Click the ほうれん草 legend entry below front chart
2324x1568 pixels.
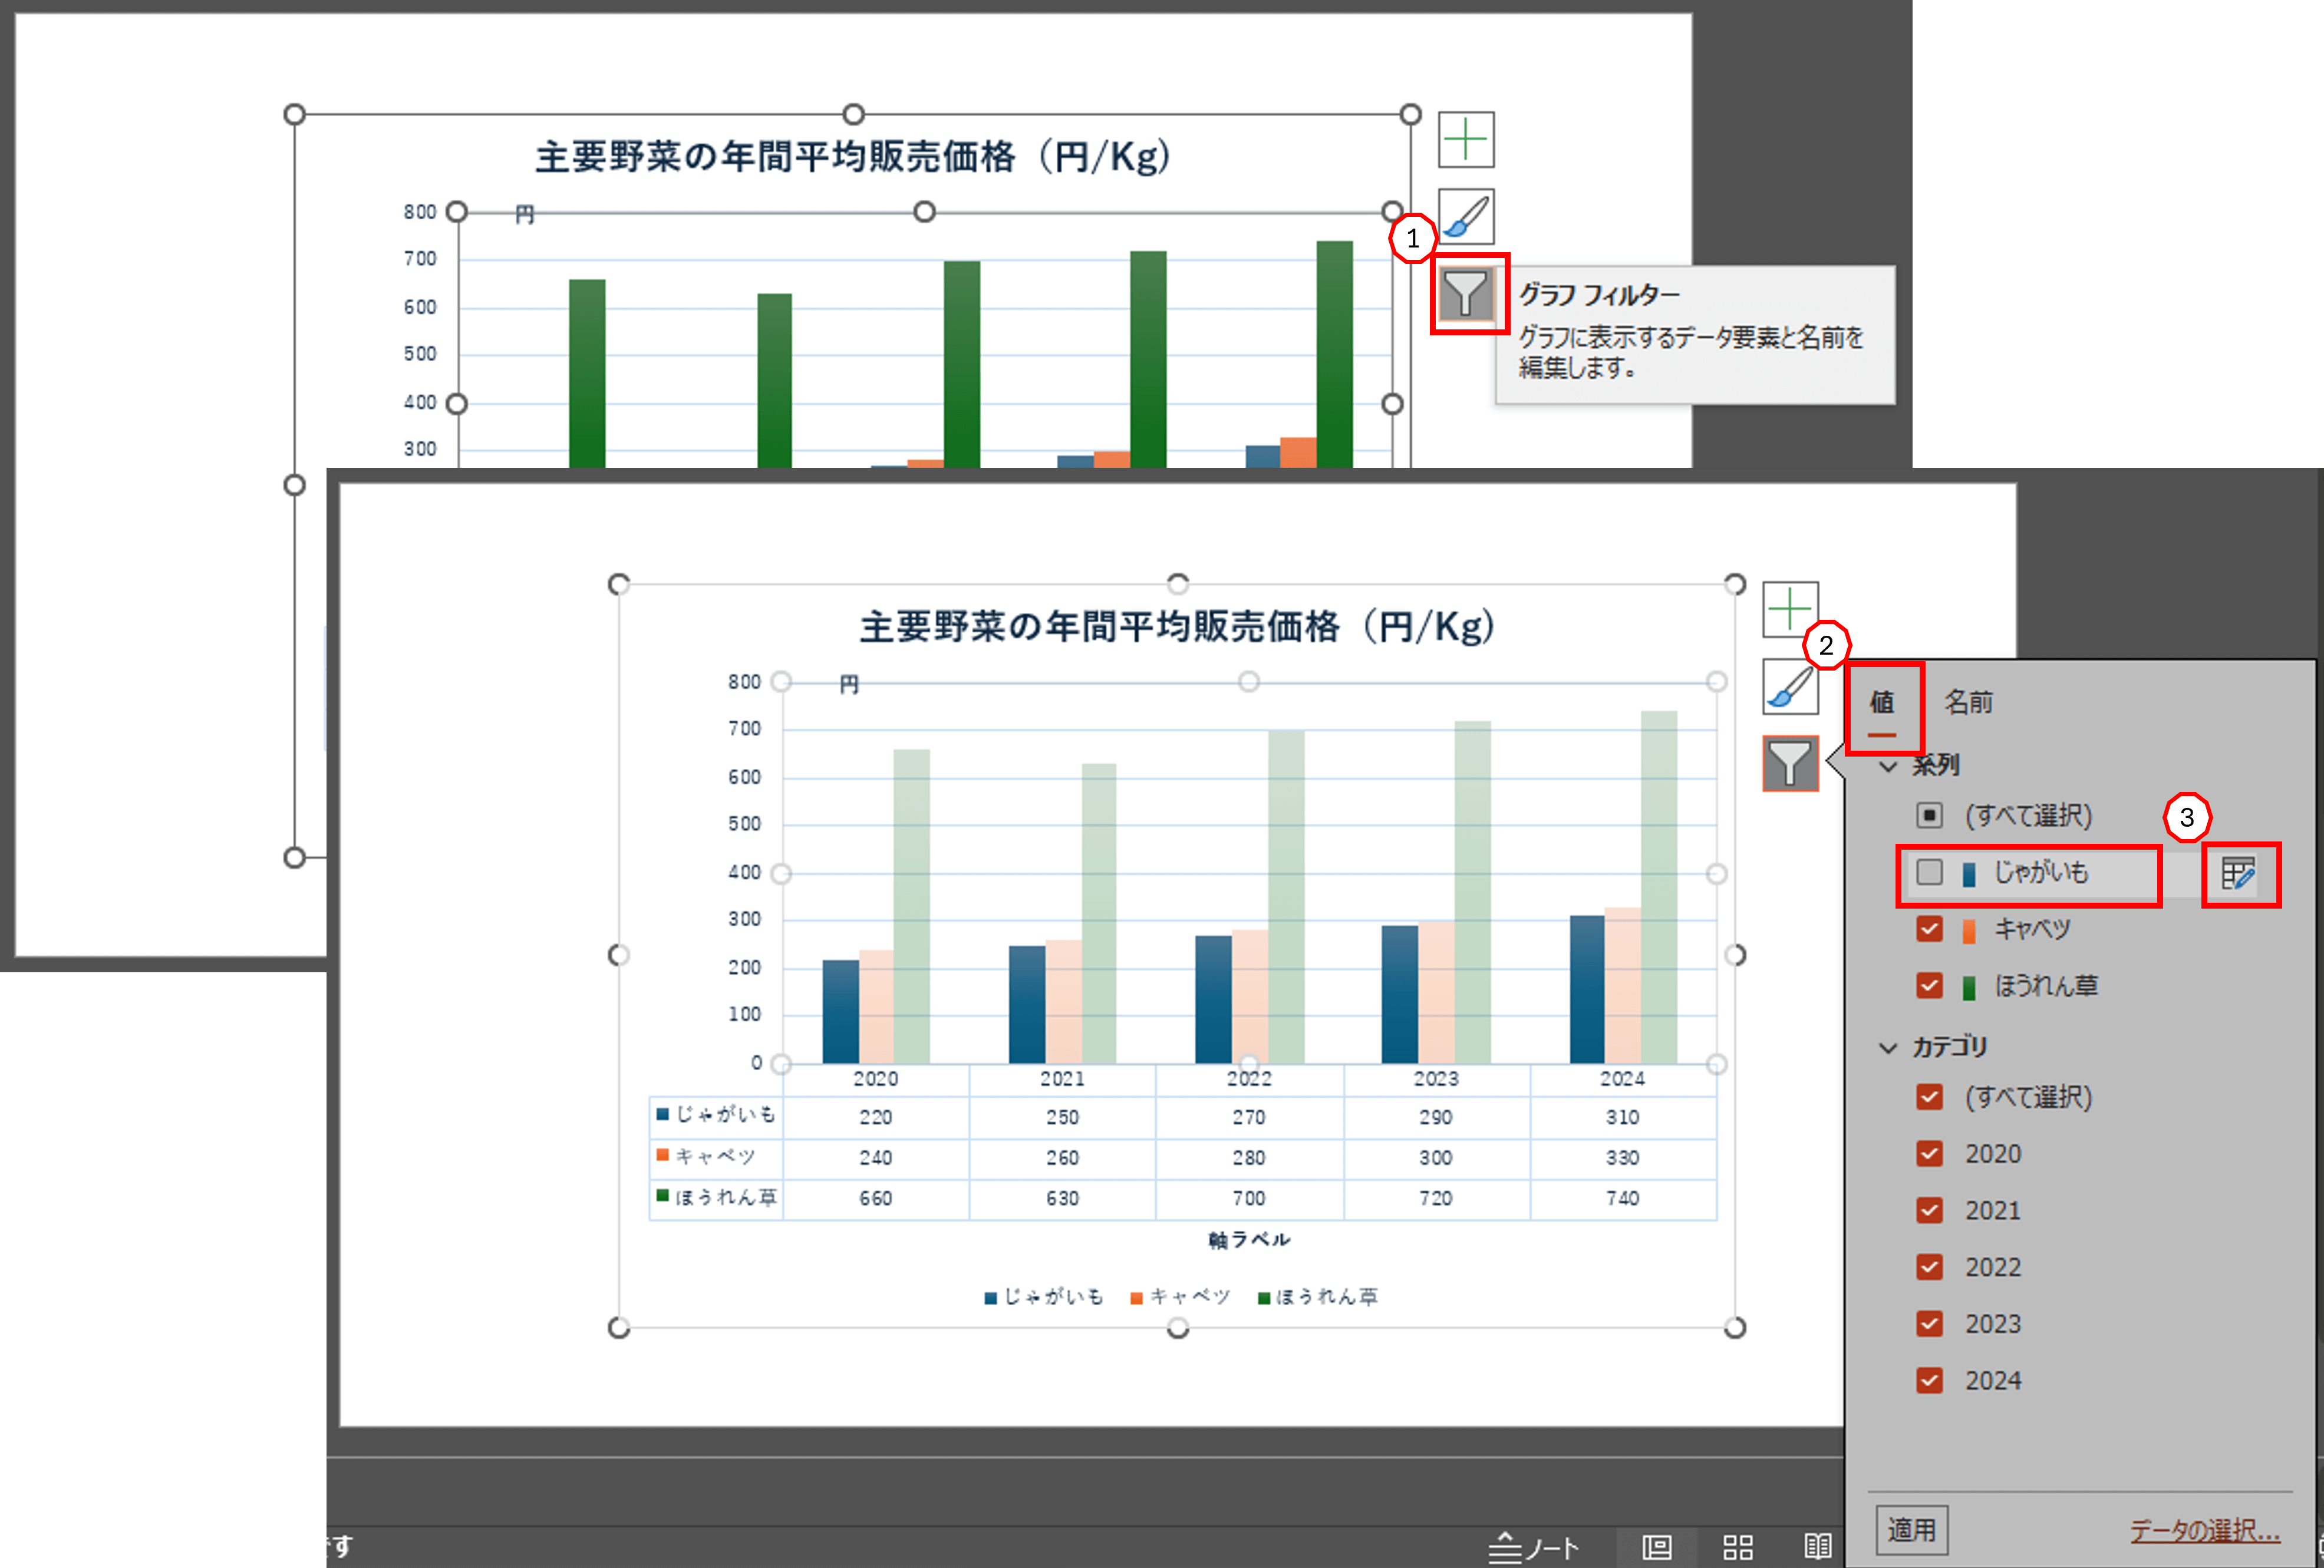[x=1317, y=1297]
